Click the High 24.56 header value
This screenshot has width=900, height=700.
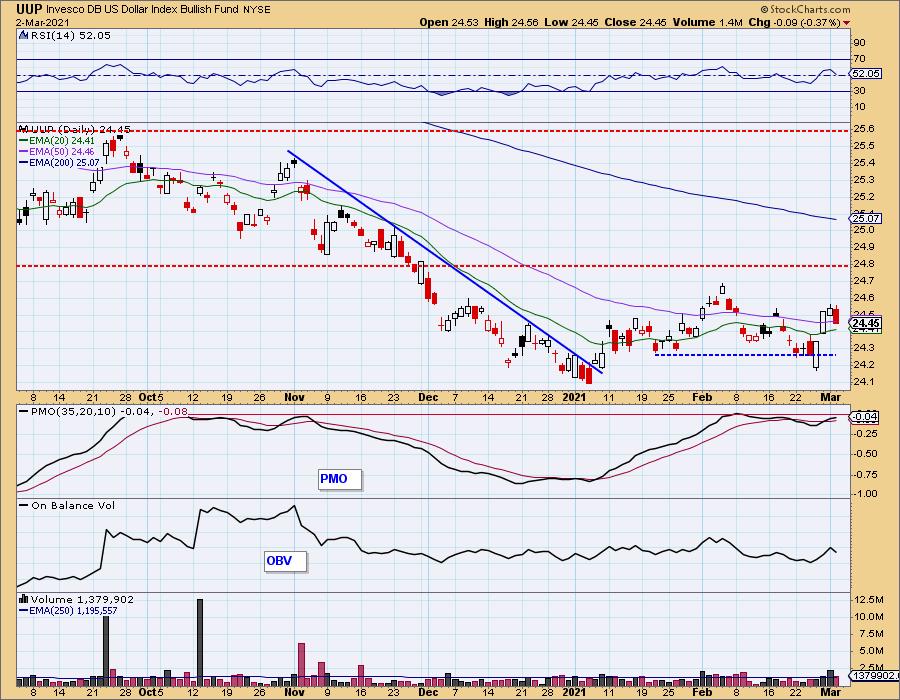pyautogui.click(x=511, y=22)
